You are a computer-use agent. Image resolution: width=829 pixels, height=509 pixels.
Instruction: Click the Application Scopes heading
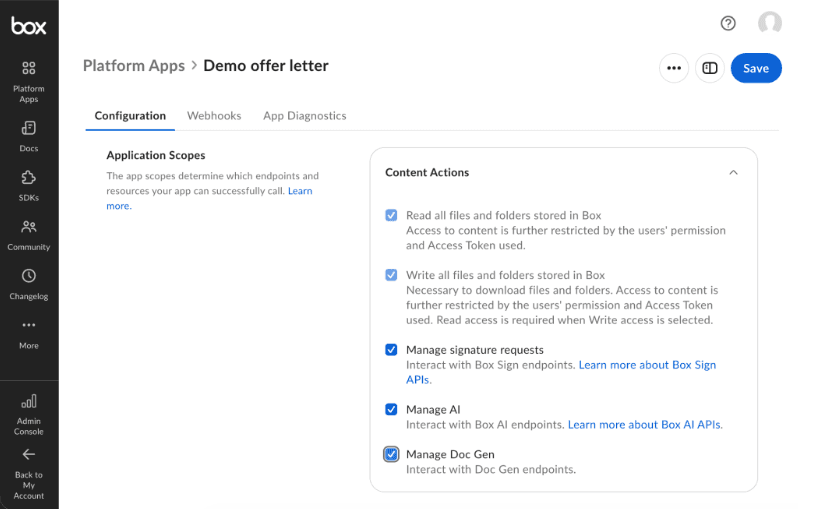click(156, 155)
